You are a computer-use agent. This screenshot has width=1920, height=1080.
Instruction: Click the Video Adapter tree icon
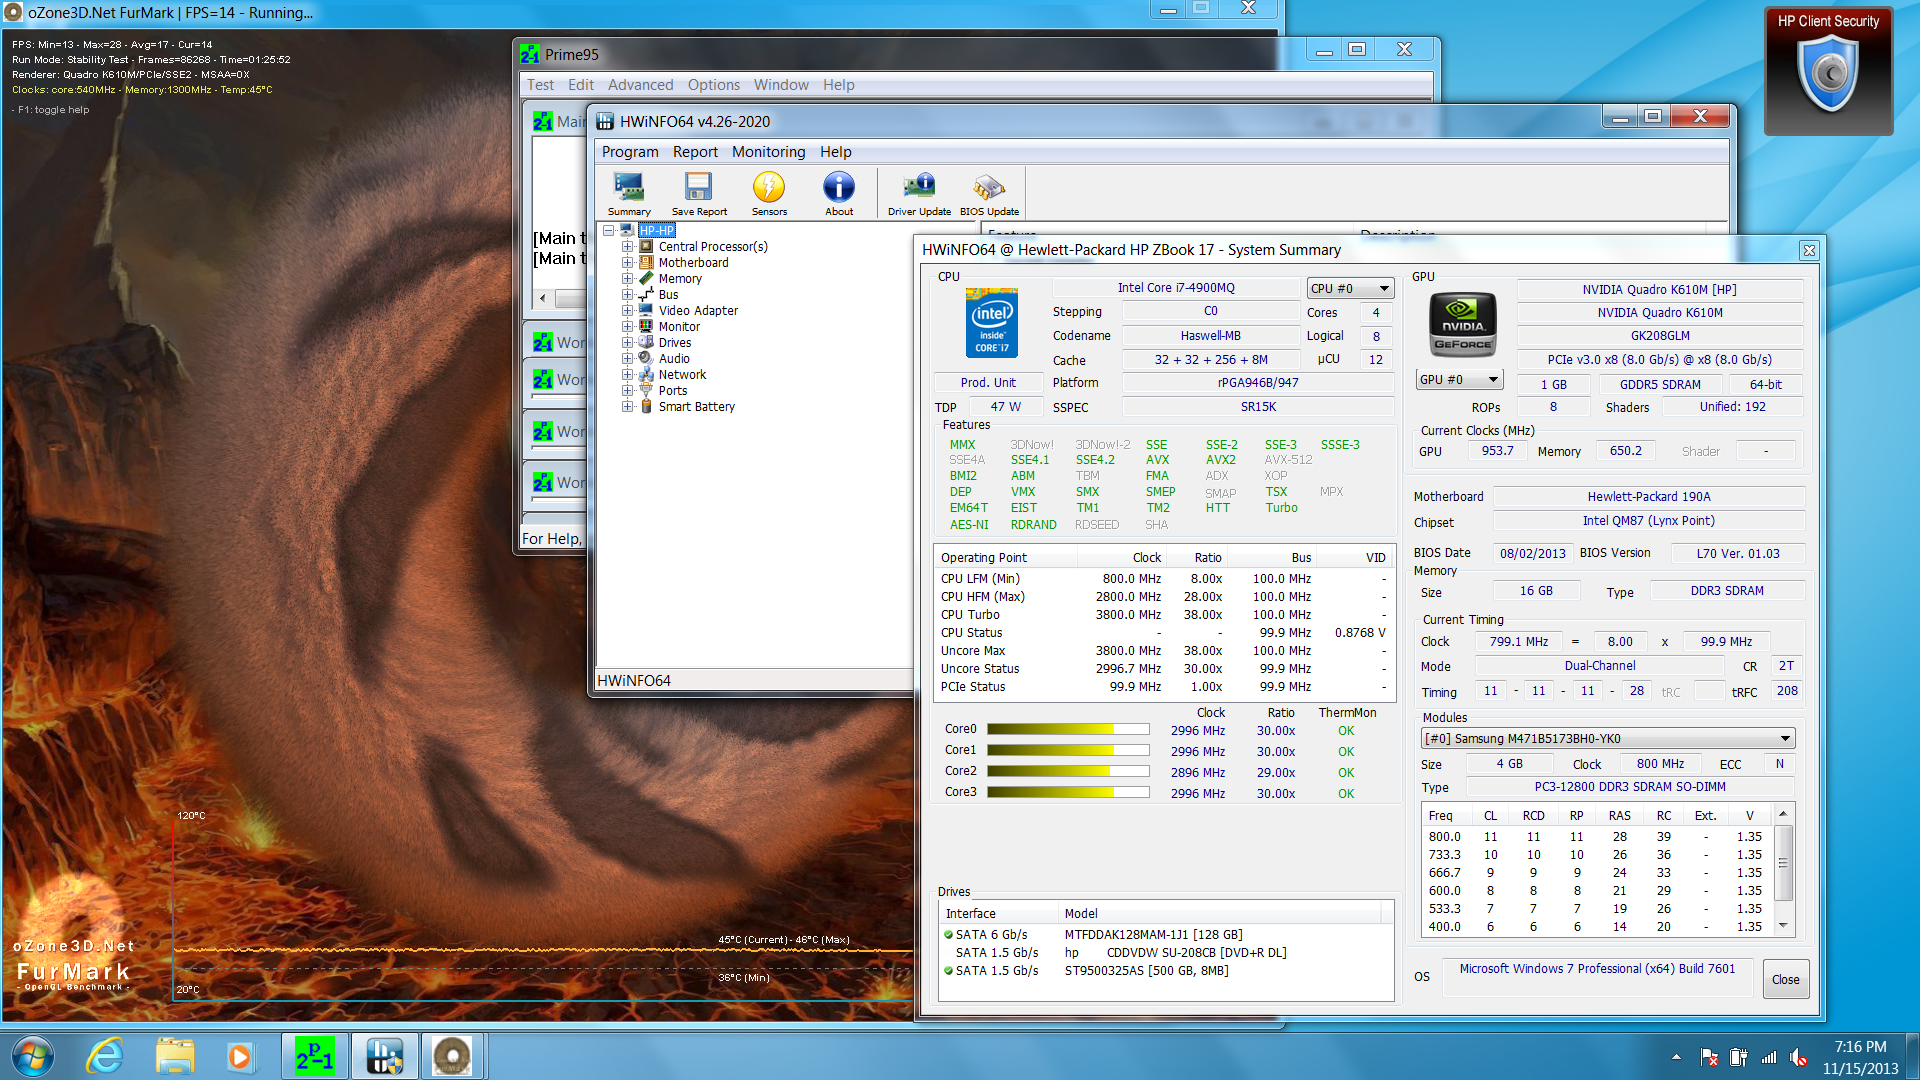pyautogui.click(x=646, y=310)
